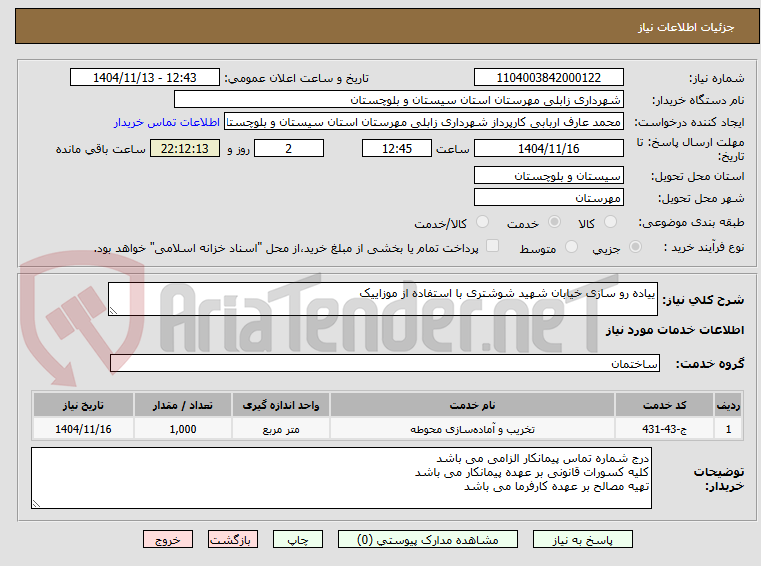Click the quantity cell 1,000
This screenshot has width=761, height=566.
182,429
